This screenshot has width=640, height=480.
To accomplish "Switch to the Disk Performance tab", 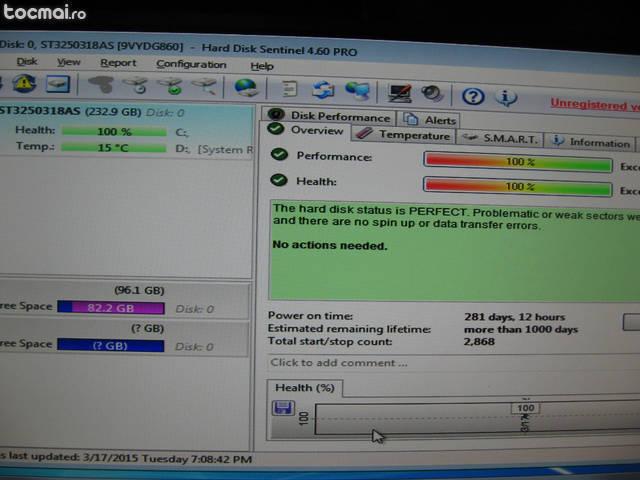I will (329, 116).
